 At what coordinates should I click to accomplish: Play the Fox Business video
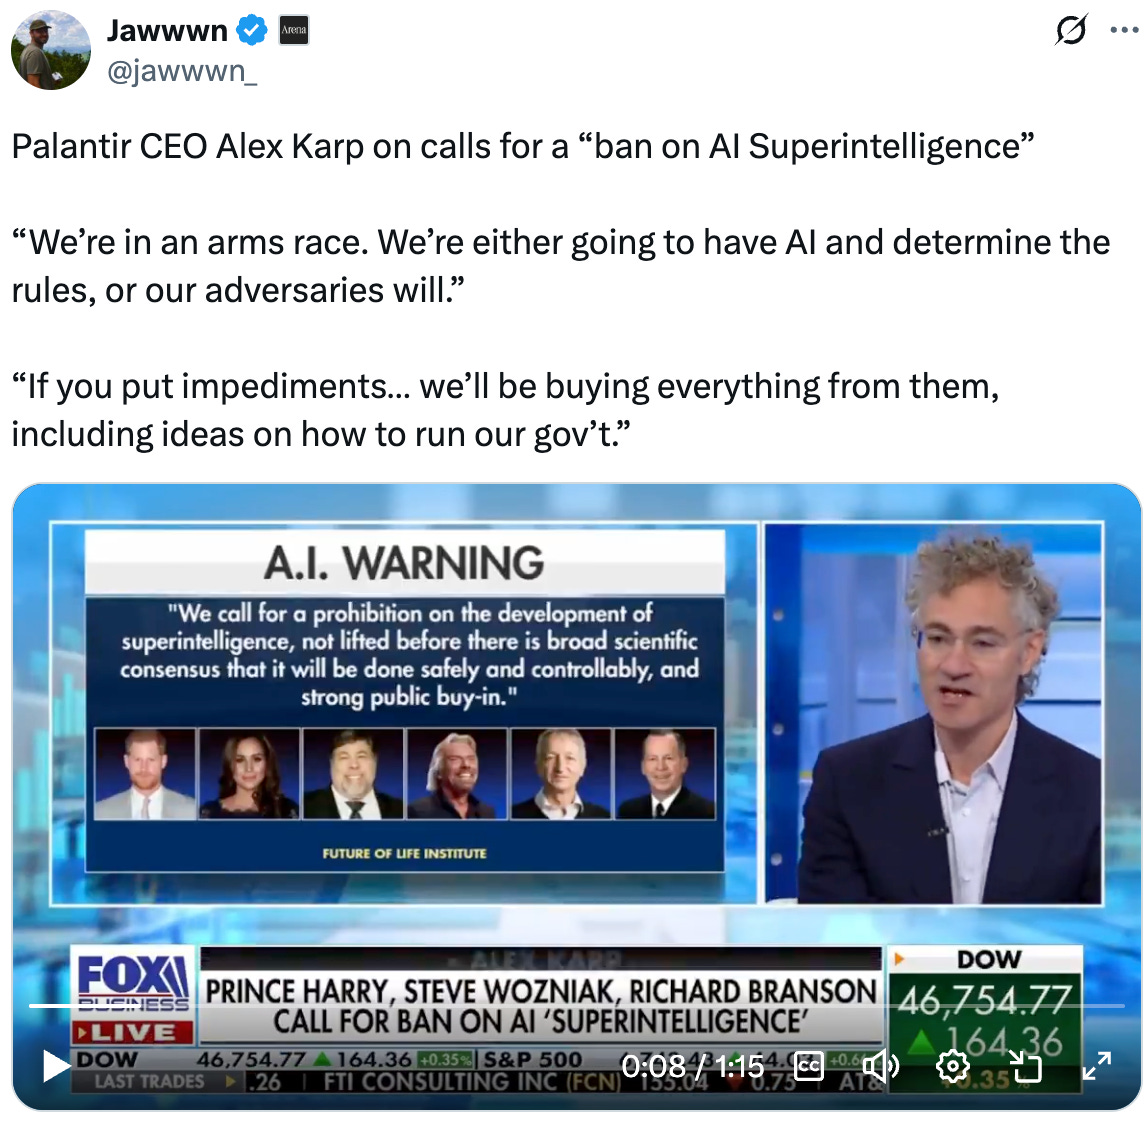click(55, 1065)
